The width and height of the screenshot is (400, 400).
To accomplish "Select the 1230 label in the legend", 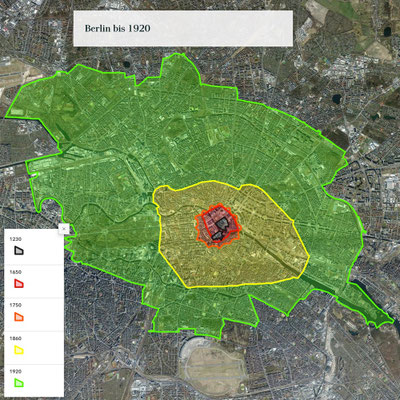I will pos(15,239).
